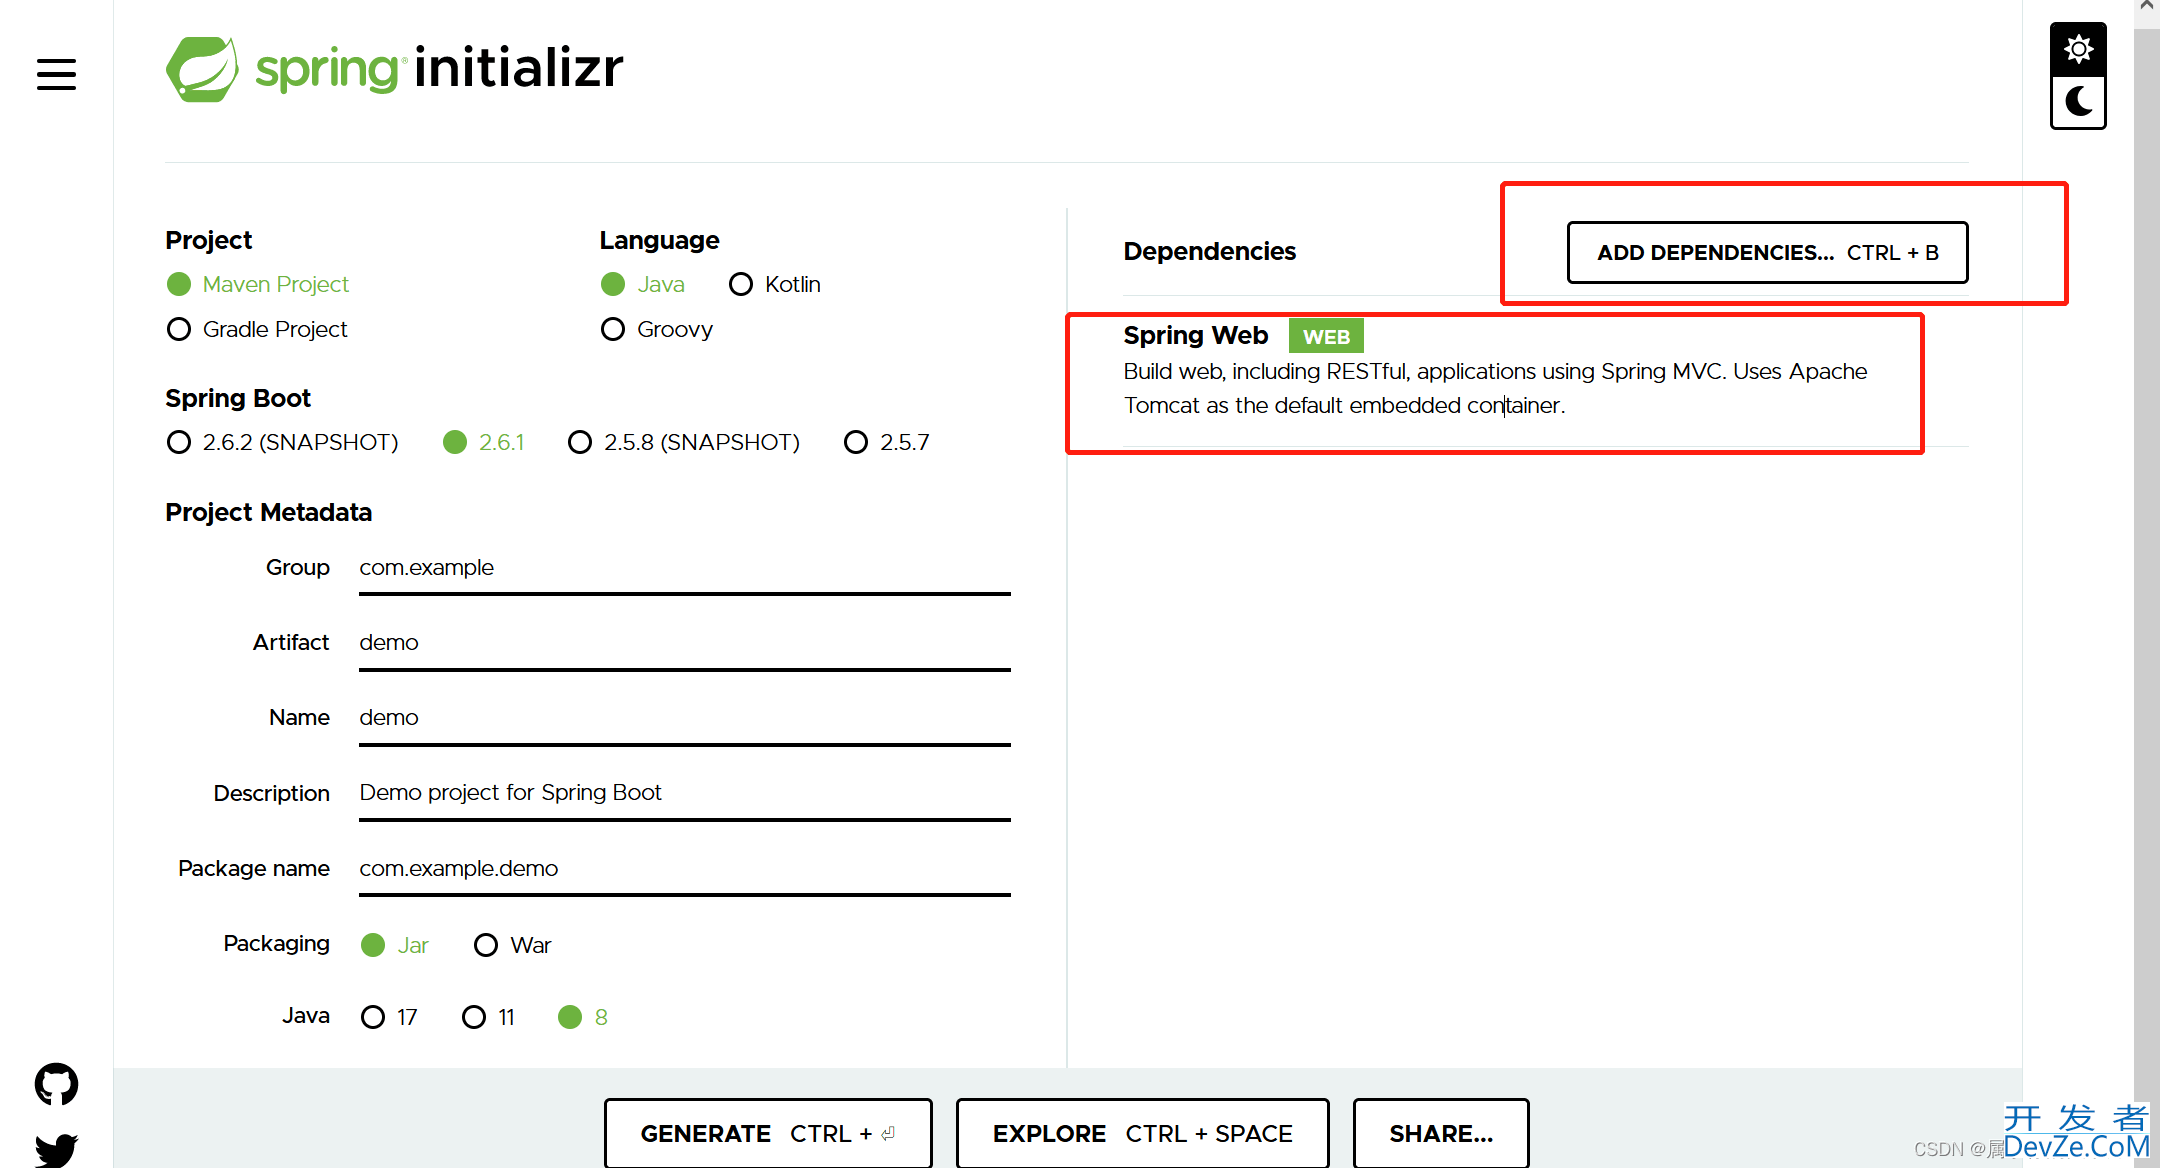Click the Spring Initializr logo
The image size is (2160, 1168).
tap(394, 69)
